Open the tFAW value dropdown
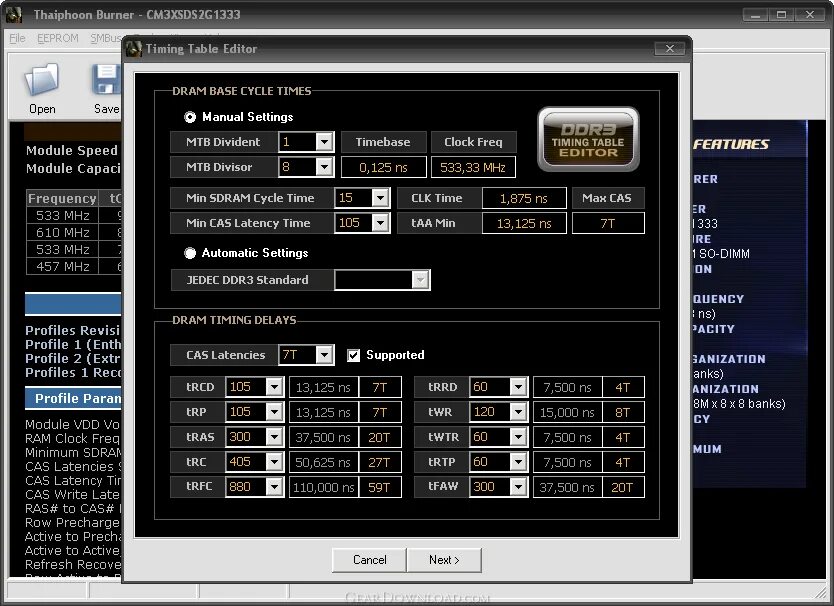The width and height of the screenshot is (834, 606). pyautogui.click(x=518, y=486)
